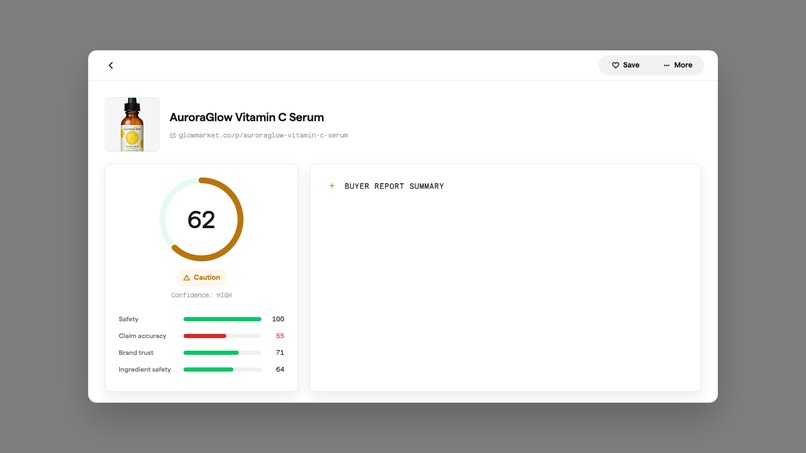Select the Safety score value 100
Viewport: 806px width, 453px height.
(x=278, y=319)
